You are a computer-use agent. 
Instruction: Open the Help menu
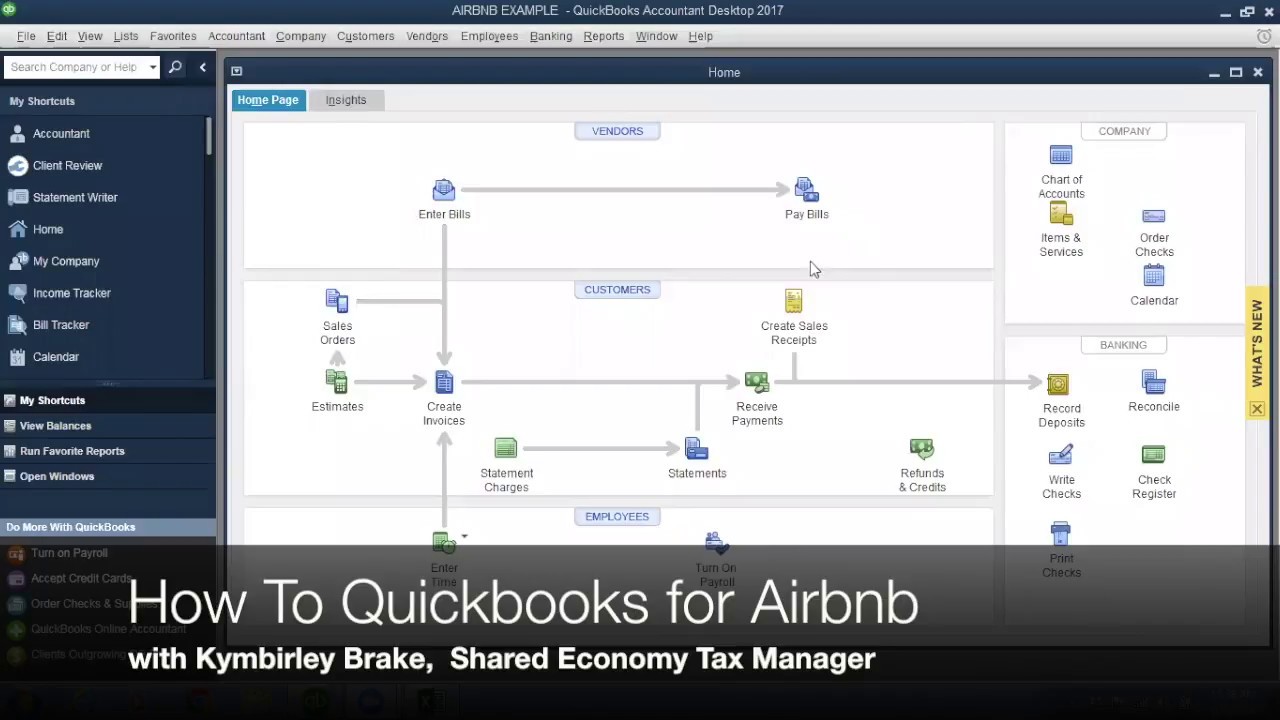(700, 36)
